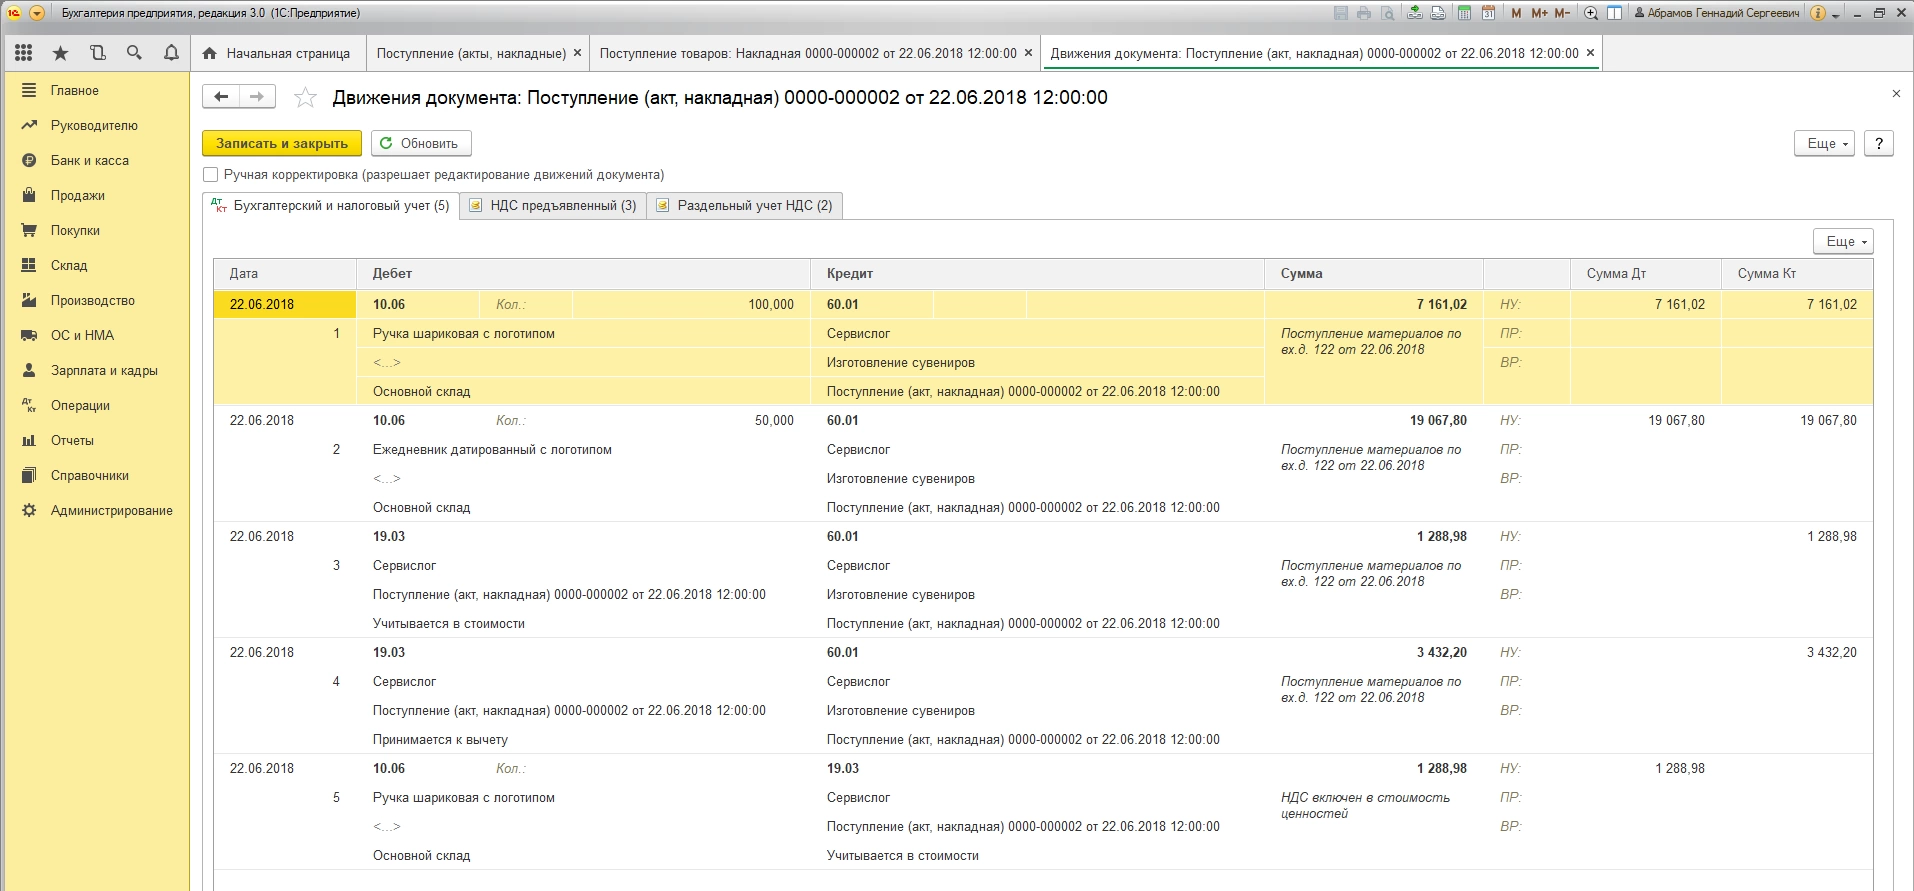1914x891 pixels.
Task: Open Favorites star in the tools panel
Action: pos(61,53)
